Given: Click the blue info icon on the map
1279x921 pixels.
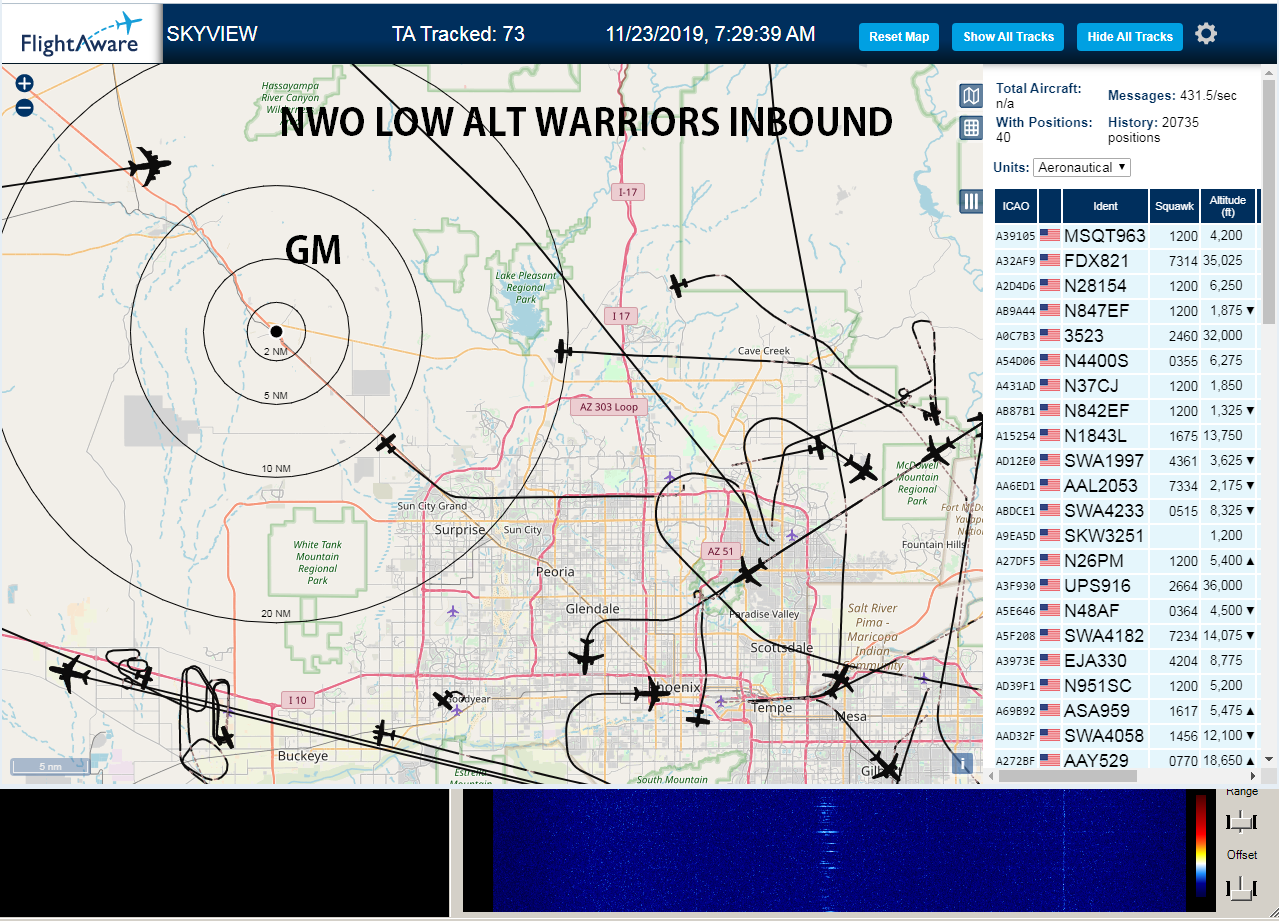Looking at the screenshot, I should [x=963, y=763].
